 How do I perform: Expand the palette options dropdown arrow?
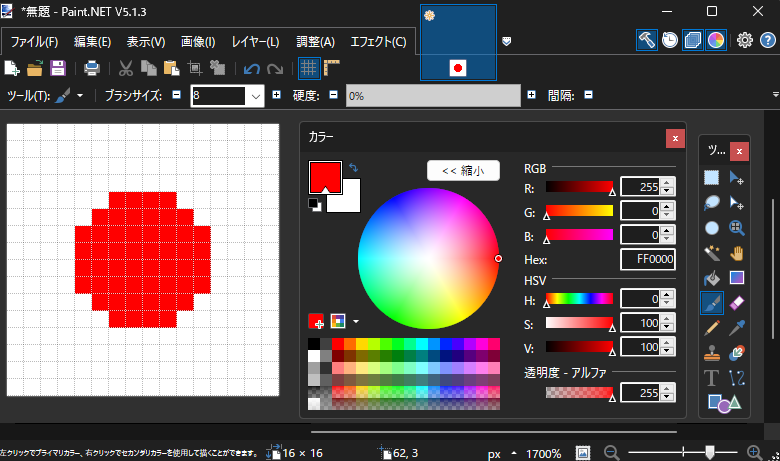click(355, 321)
